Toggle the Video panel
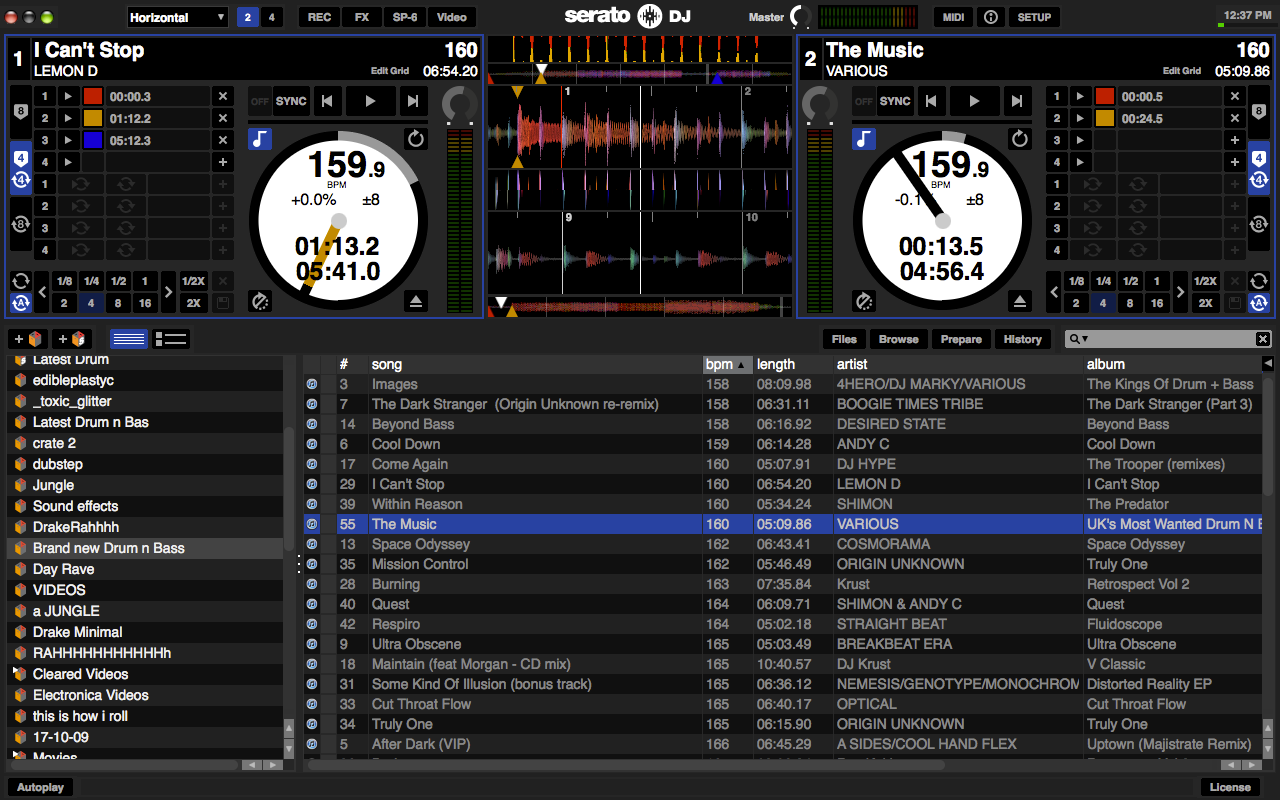The width and height of the screenshot is (1280, 800). pos(452,17)
